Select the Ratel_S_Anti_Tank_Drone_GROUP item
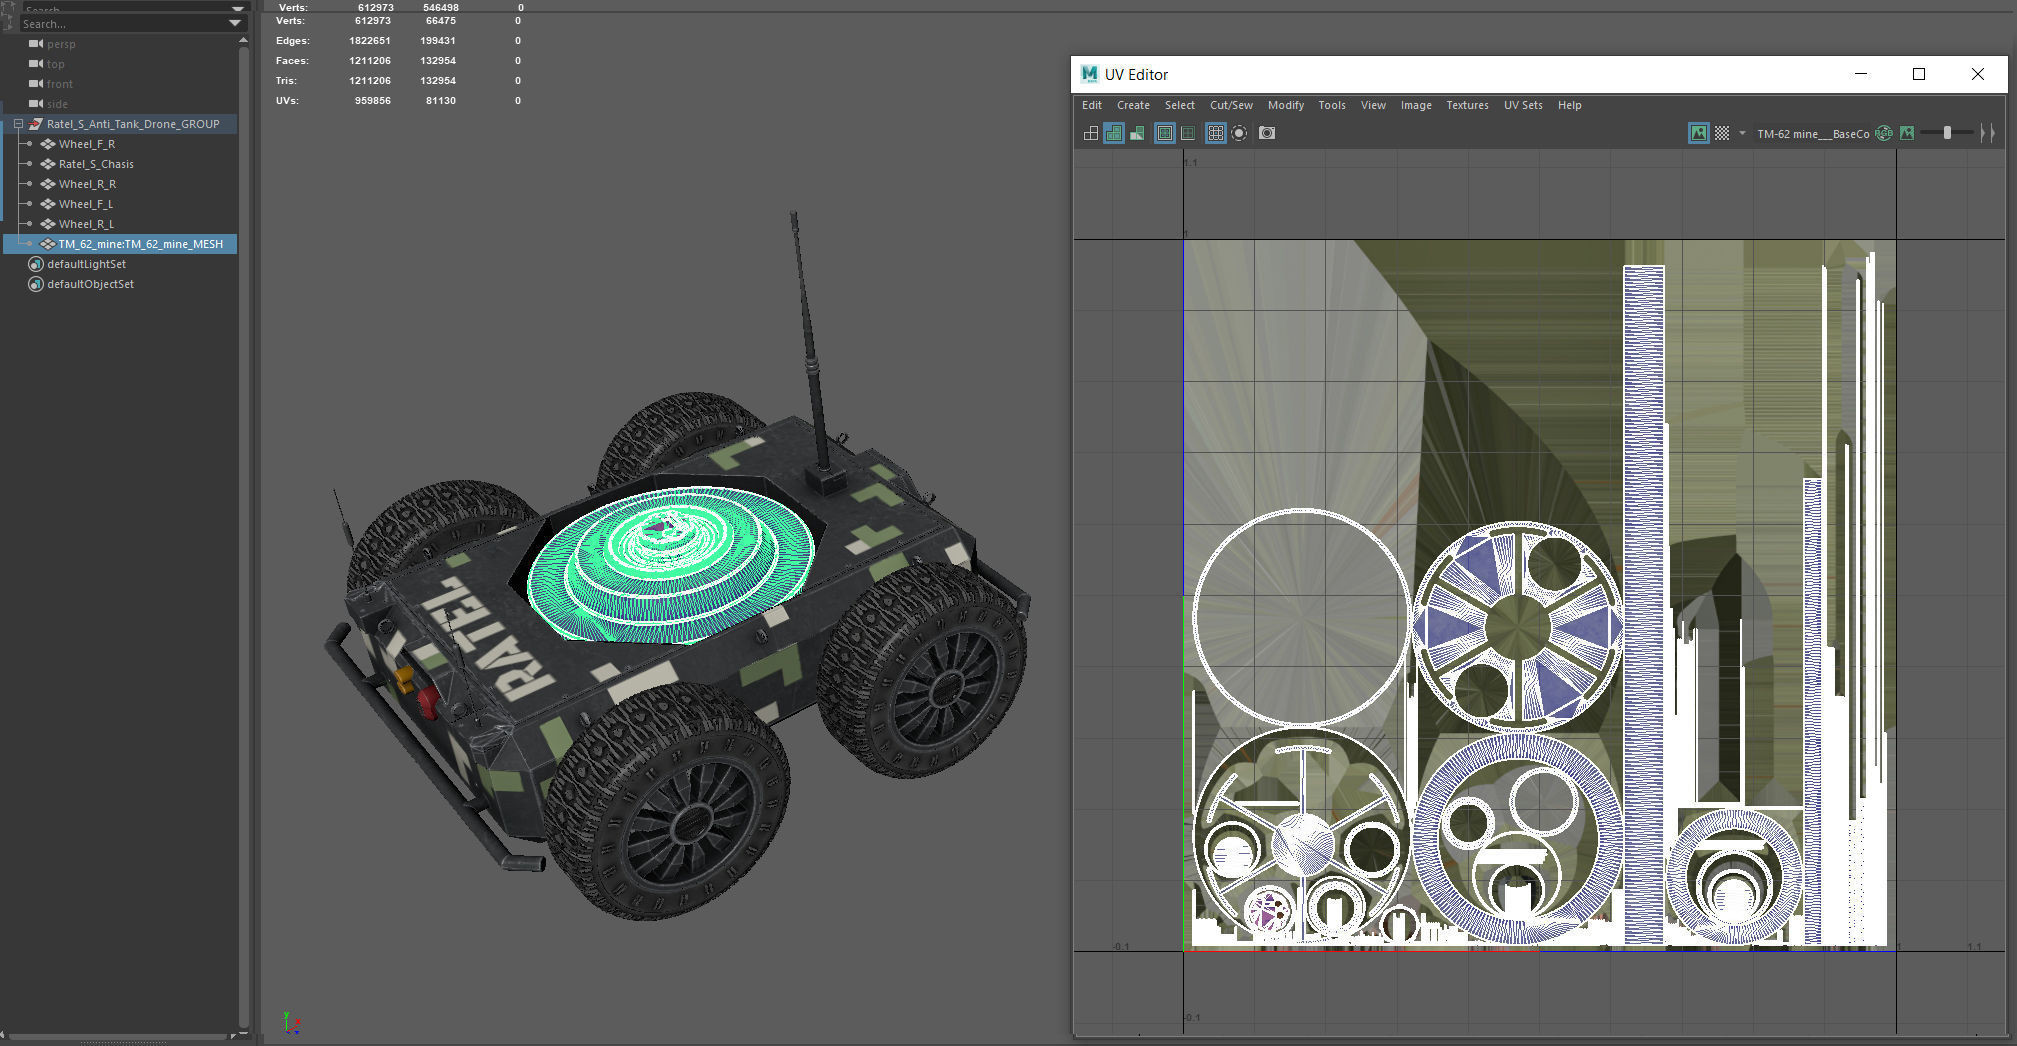 click(133, 124)
